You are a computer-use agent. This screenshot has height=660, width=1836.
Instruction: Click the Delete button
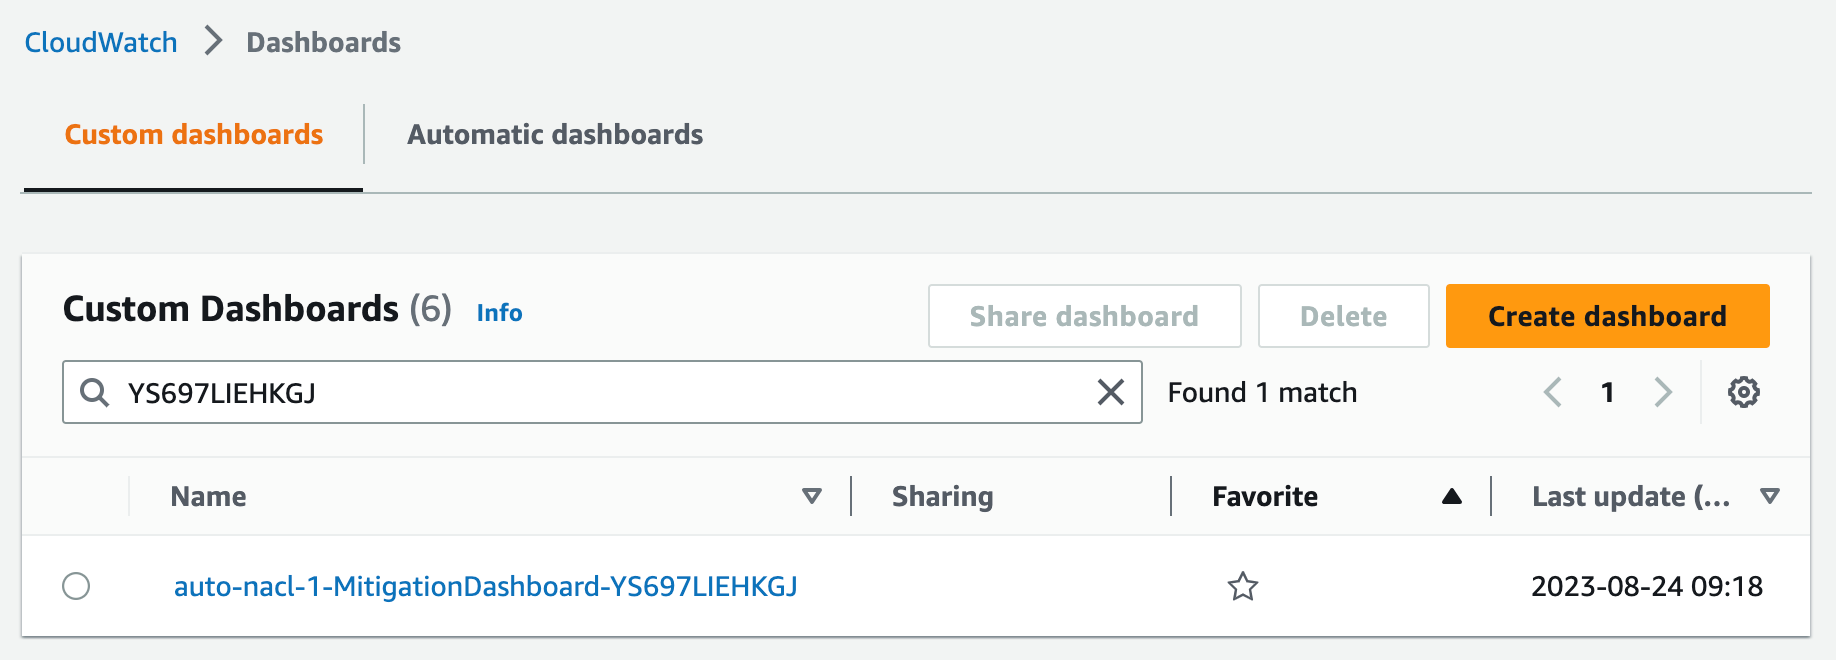click(1343, 315)
